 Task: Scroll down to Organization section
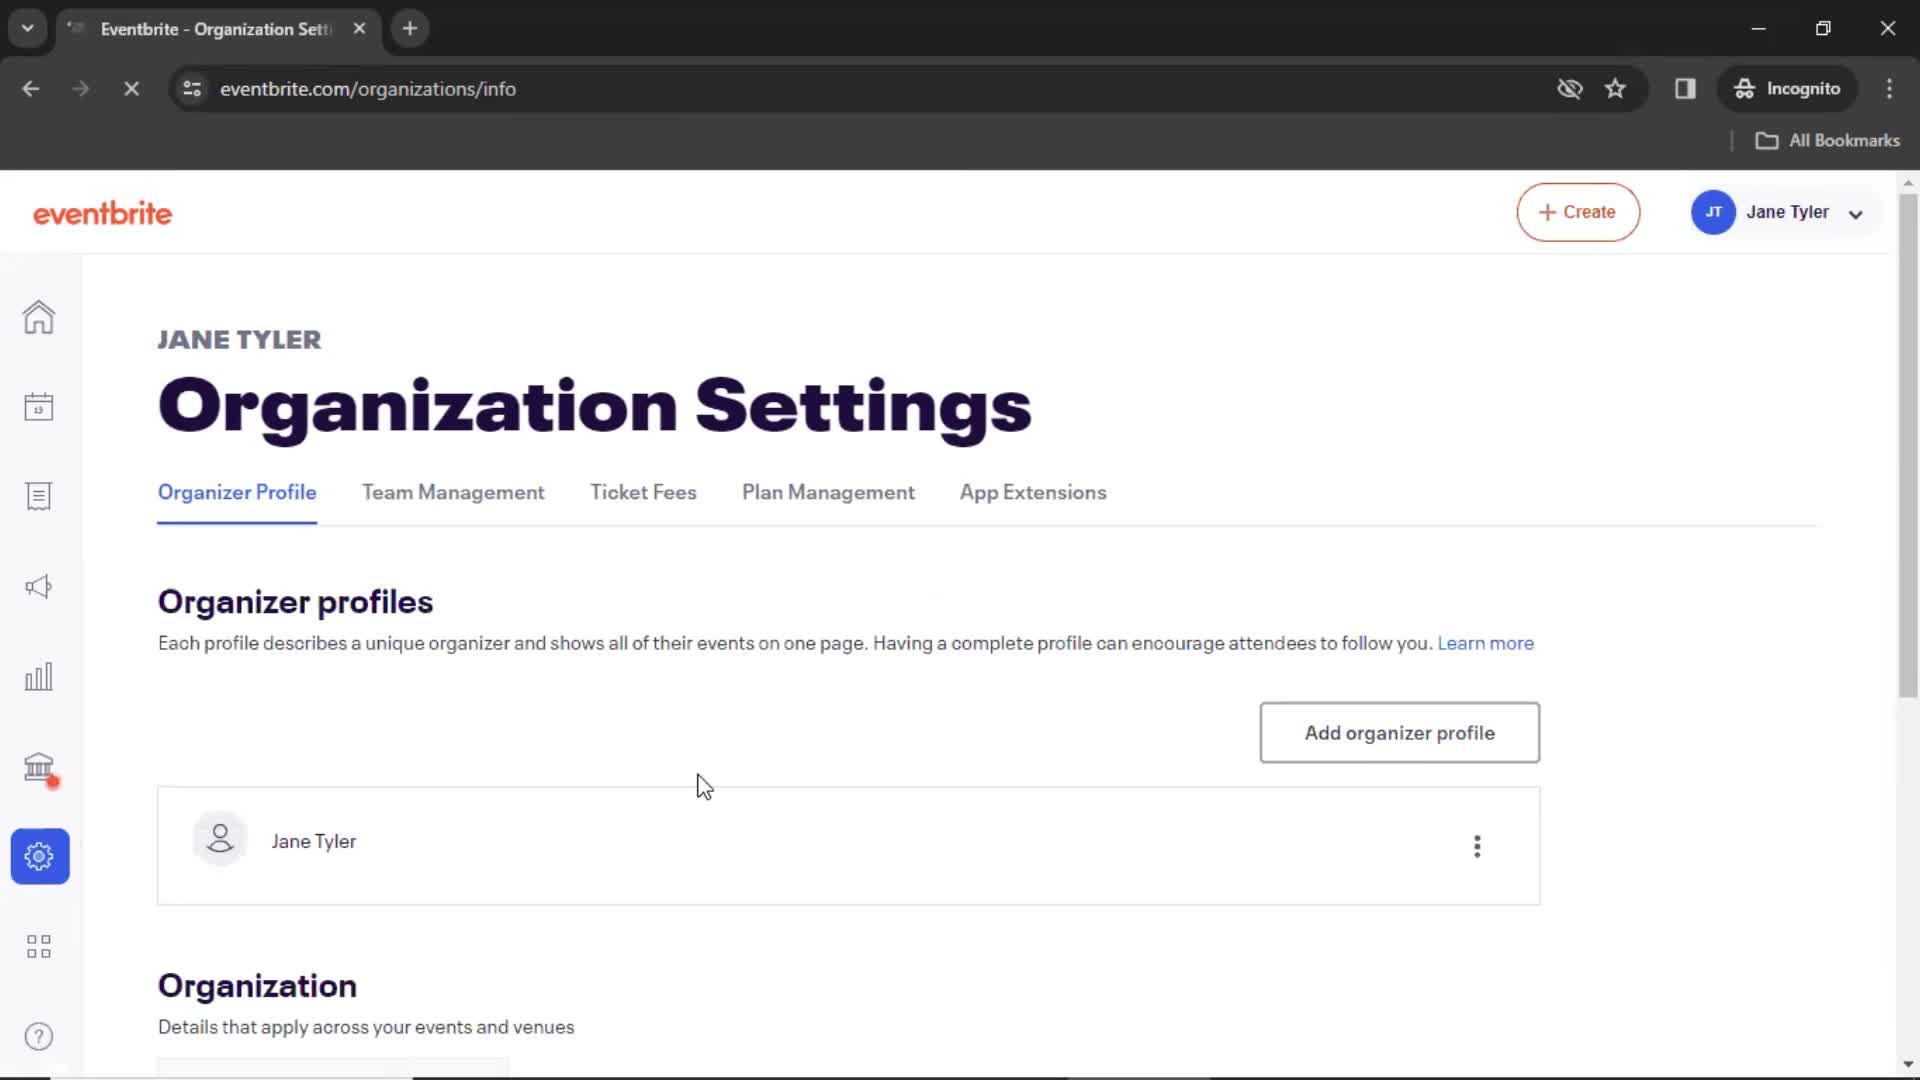257,984
